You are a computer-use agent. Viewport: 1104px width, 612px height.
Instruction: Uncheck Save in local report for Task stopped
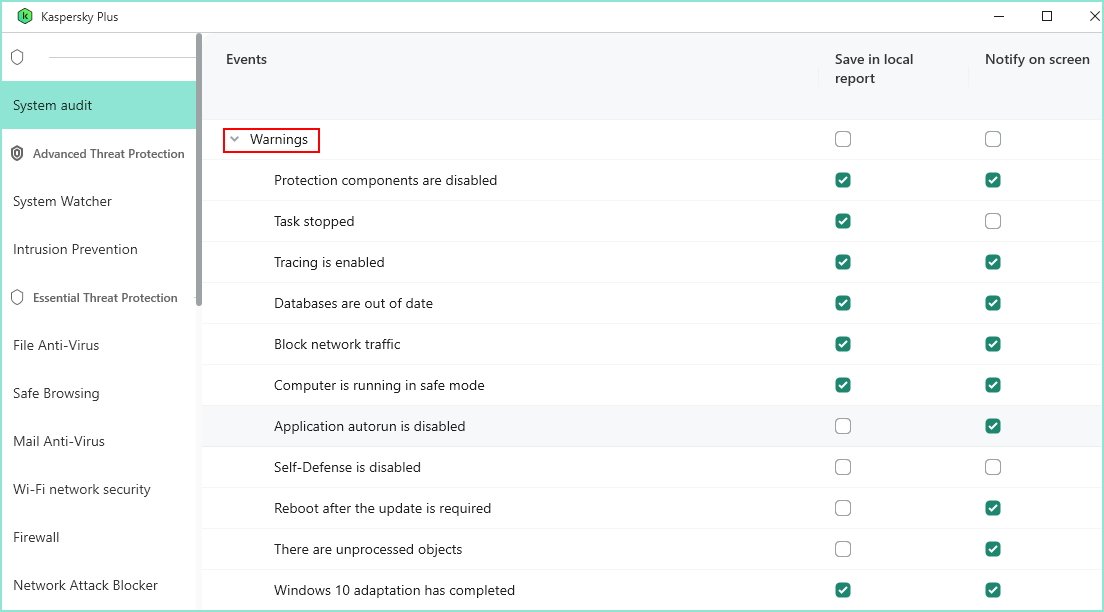click(x=843, y=221)
